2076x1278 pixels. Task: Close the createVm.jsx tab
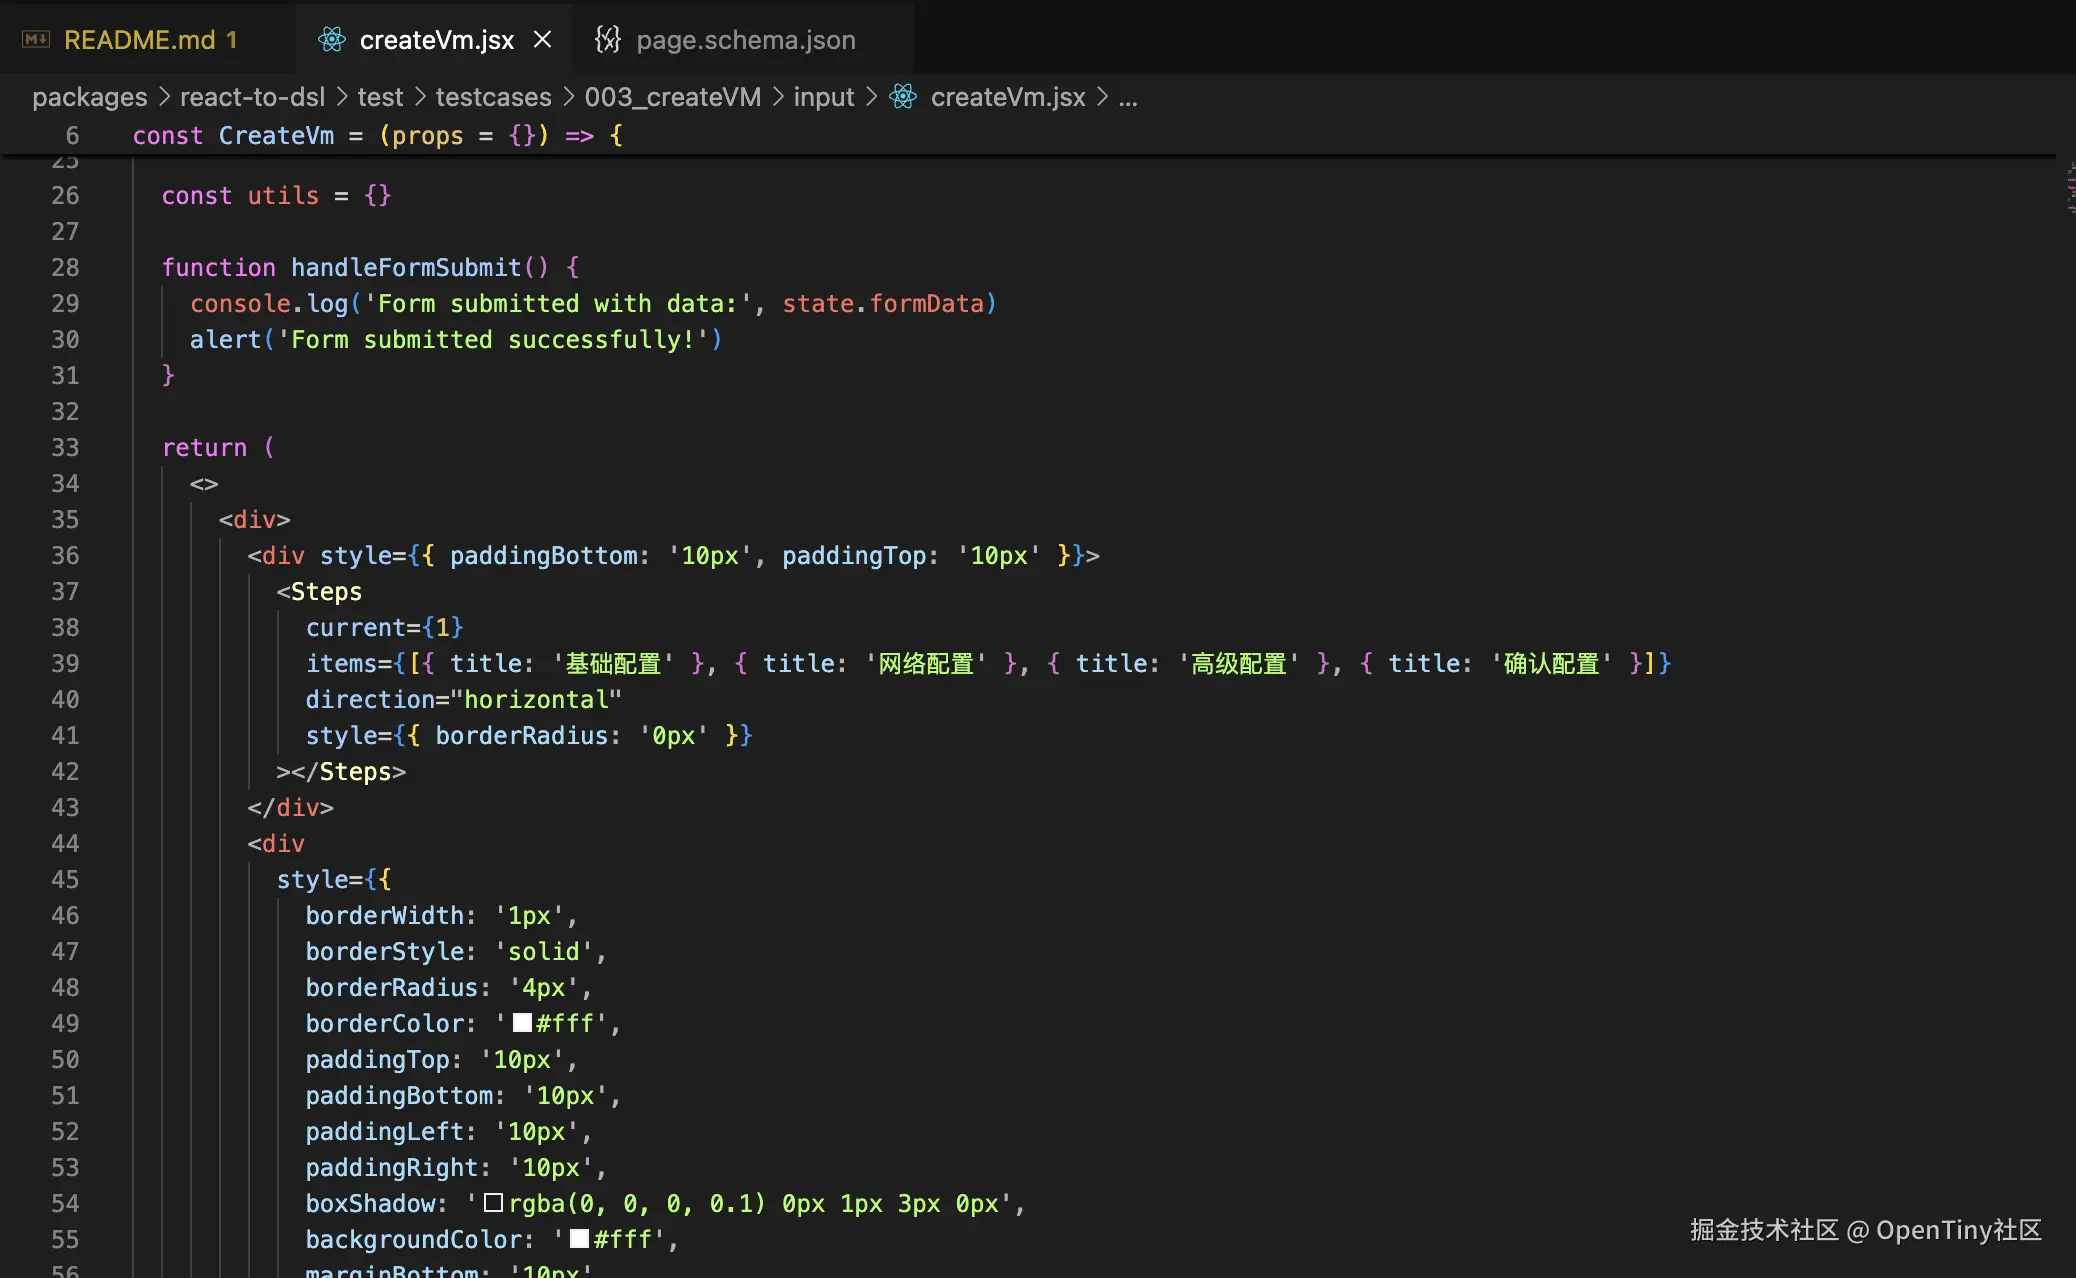(543, 40)
